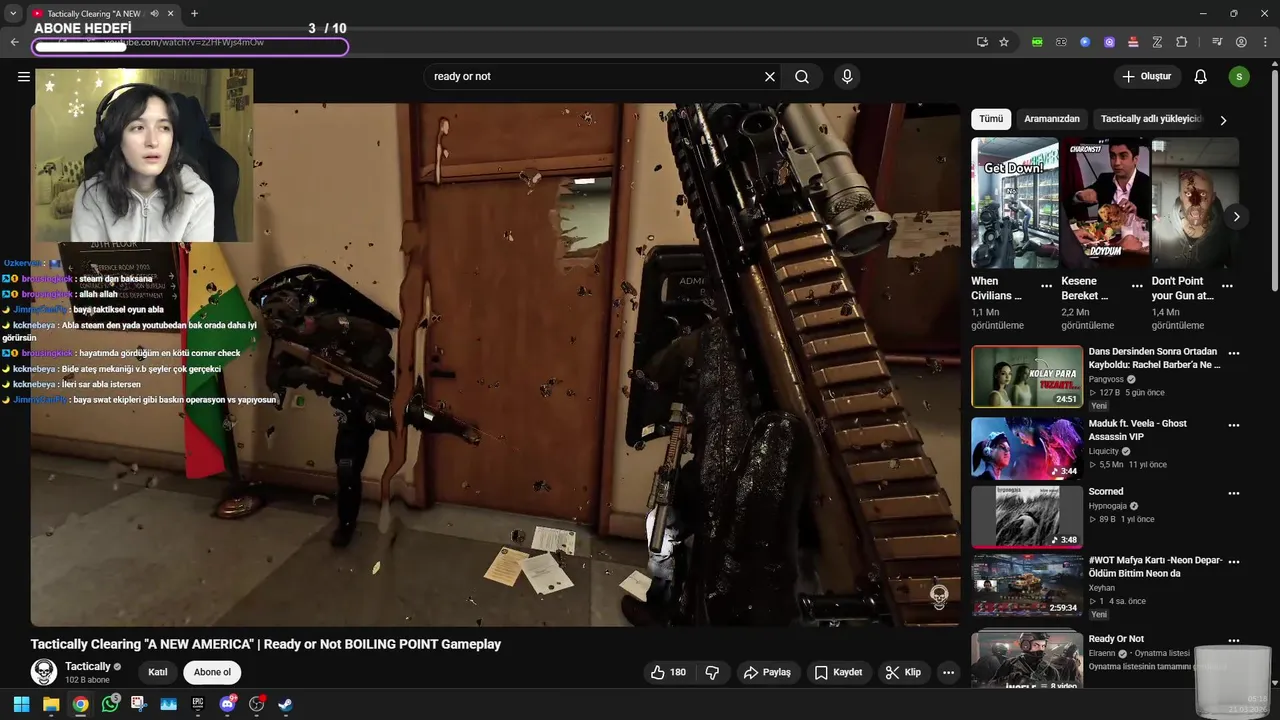This screenshot has height=720, width=1280.
Task: Select the Tactically adlı yükleyici chip
Action: coord(1151,119)
